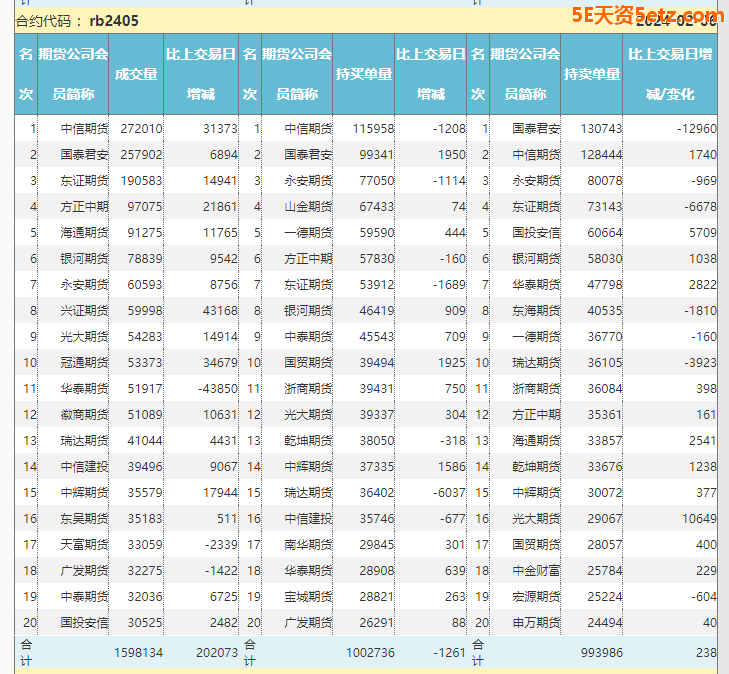Select the total long position 1002736
Viewport: 729px width, 674px height.
click(366, 653)
